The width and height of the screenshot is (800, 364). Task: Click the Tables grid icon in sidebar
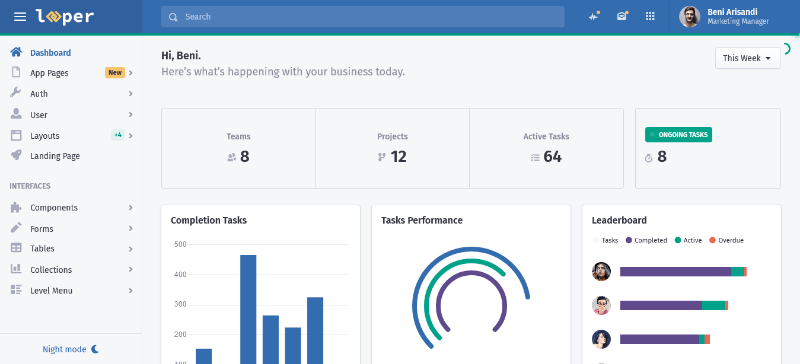(16, 248)
